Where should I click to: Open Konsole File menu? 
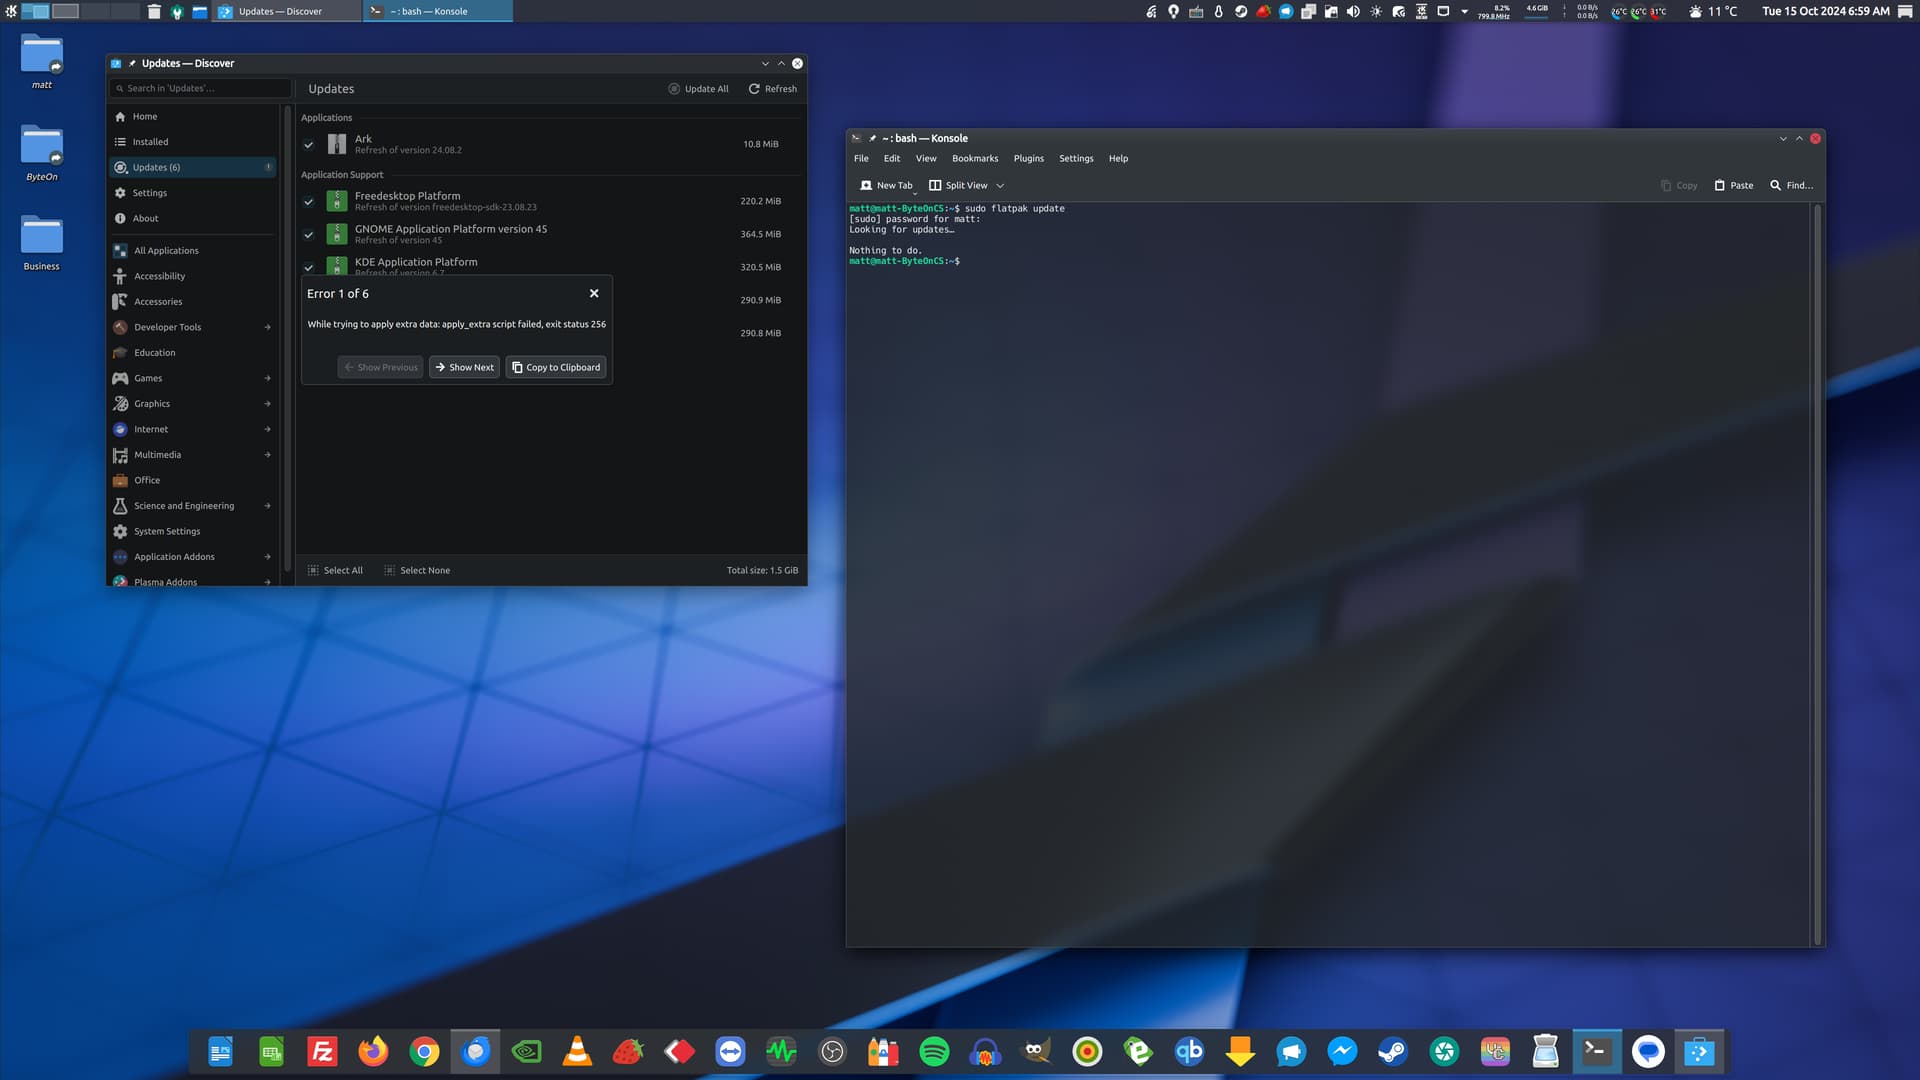pos(861,158)
